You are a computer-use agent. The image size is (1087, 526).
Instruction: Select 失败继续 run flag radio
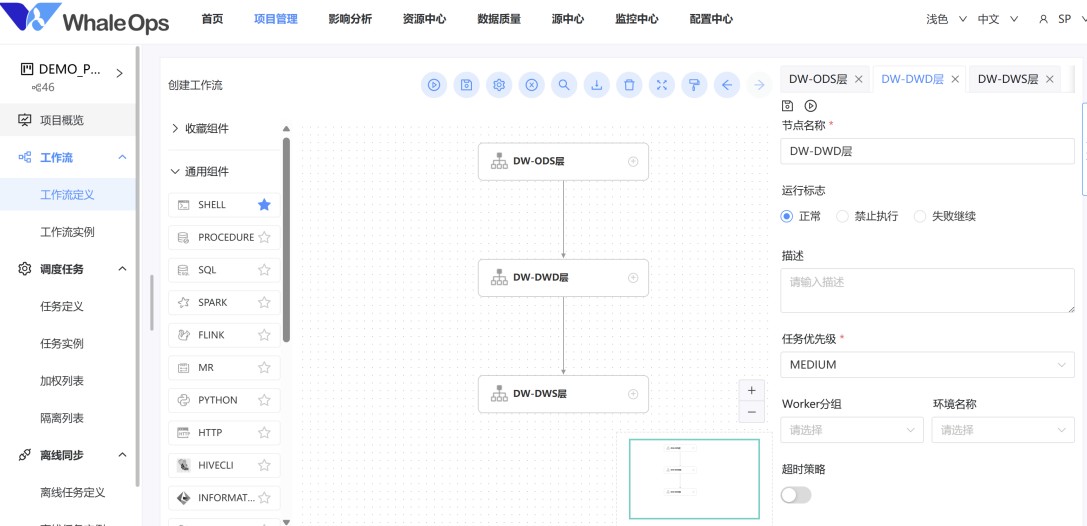[920, 216]
